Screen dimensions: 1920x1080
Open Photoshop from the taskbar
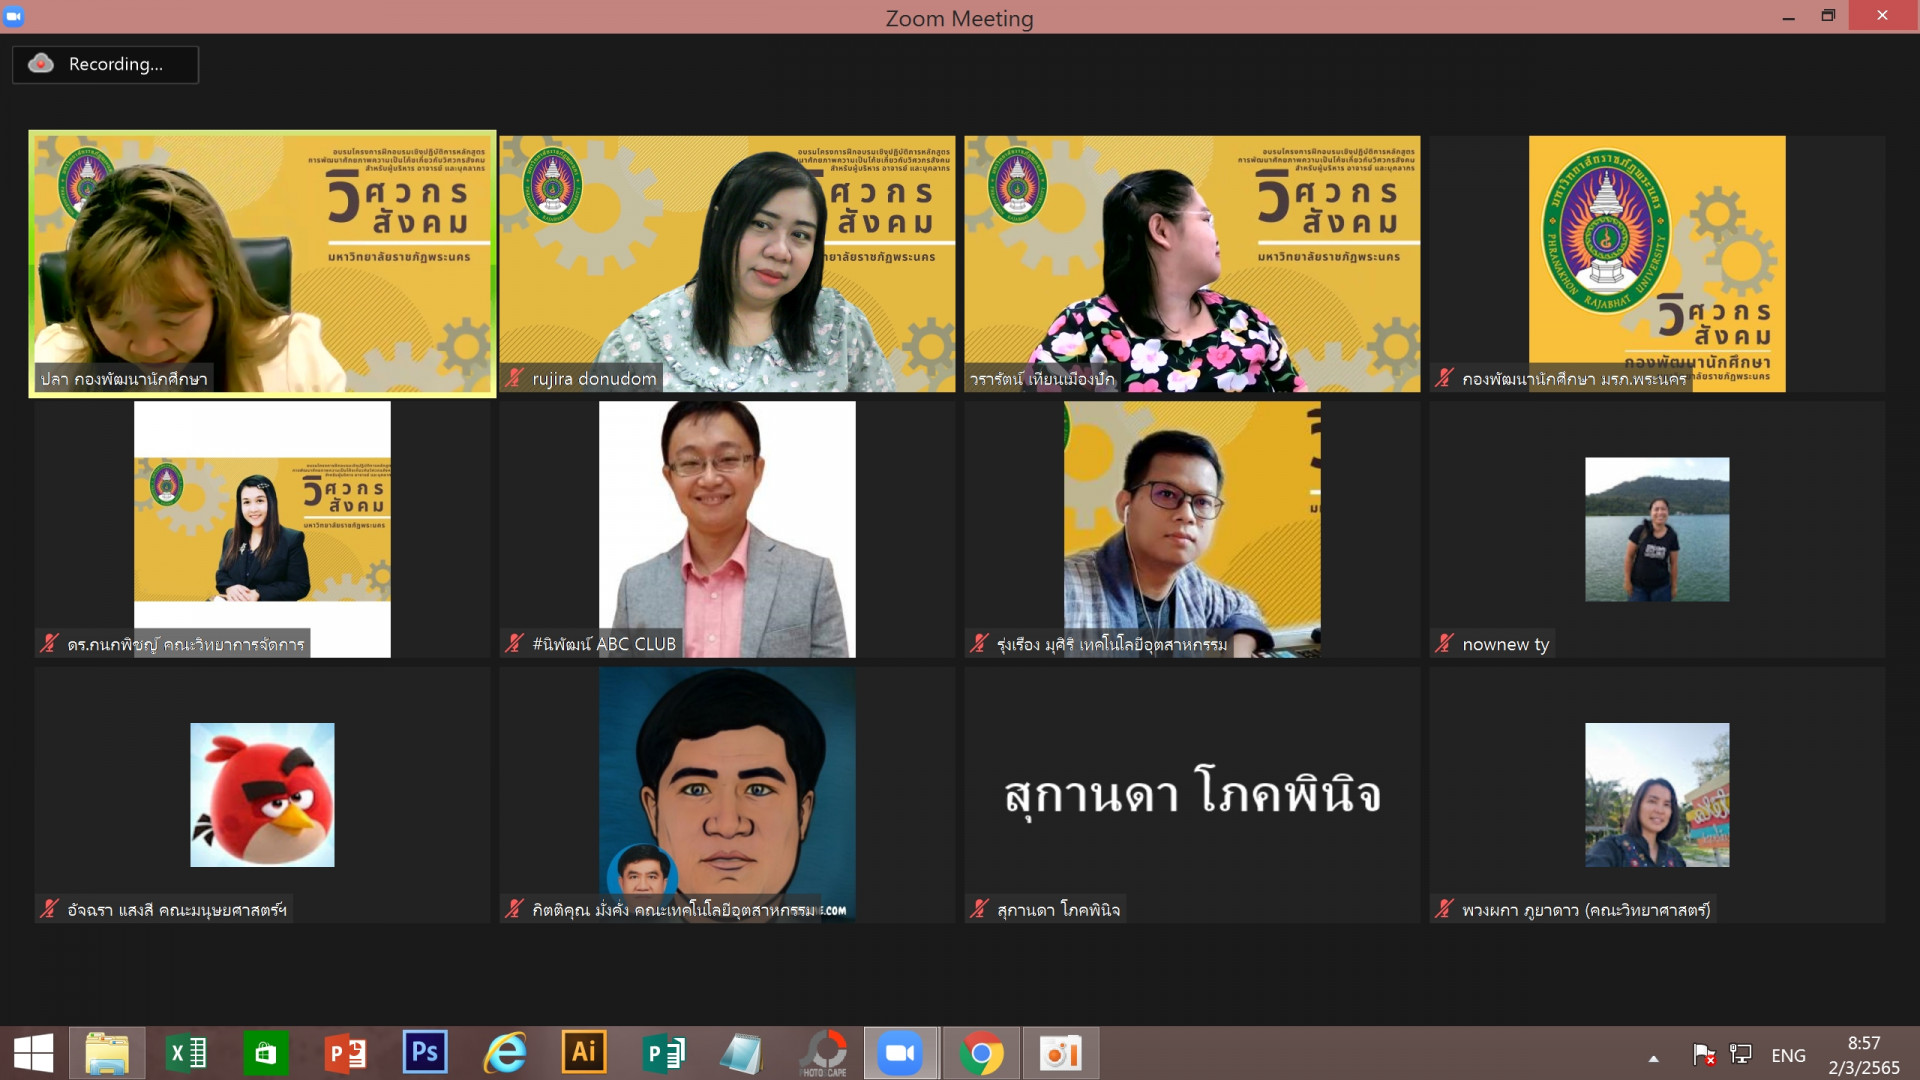[x=425, y=1053]
